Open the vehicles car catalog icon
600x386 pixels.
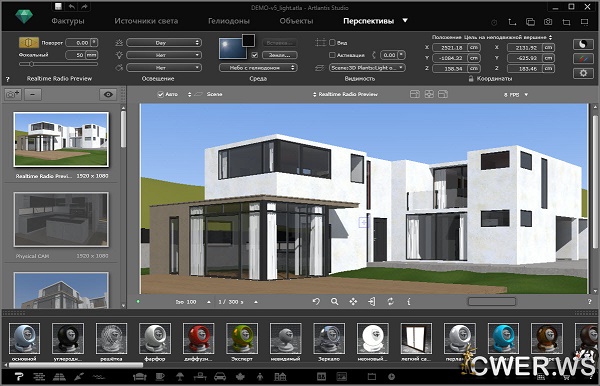tap(220, 377)
